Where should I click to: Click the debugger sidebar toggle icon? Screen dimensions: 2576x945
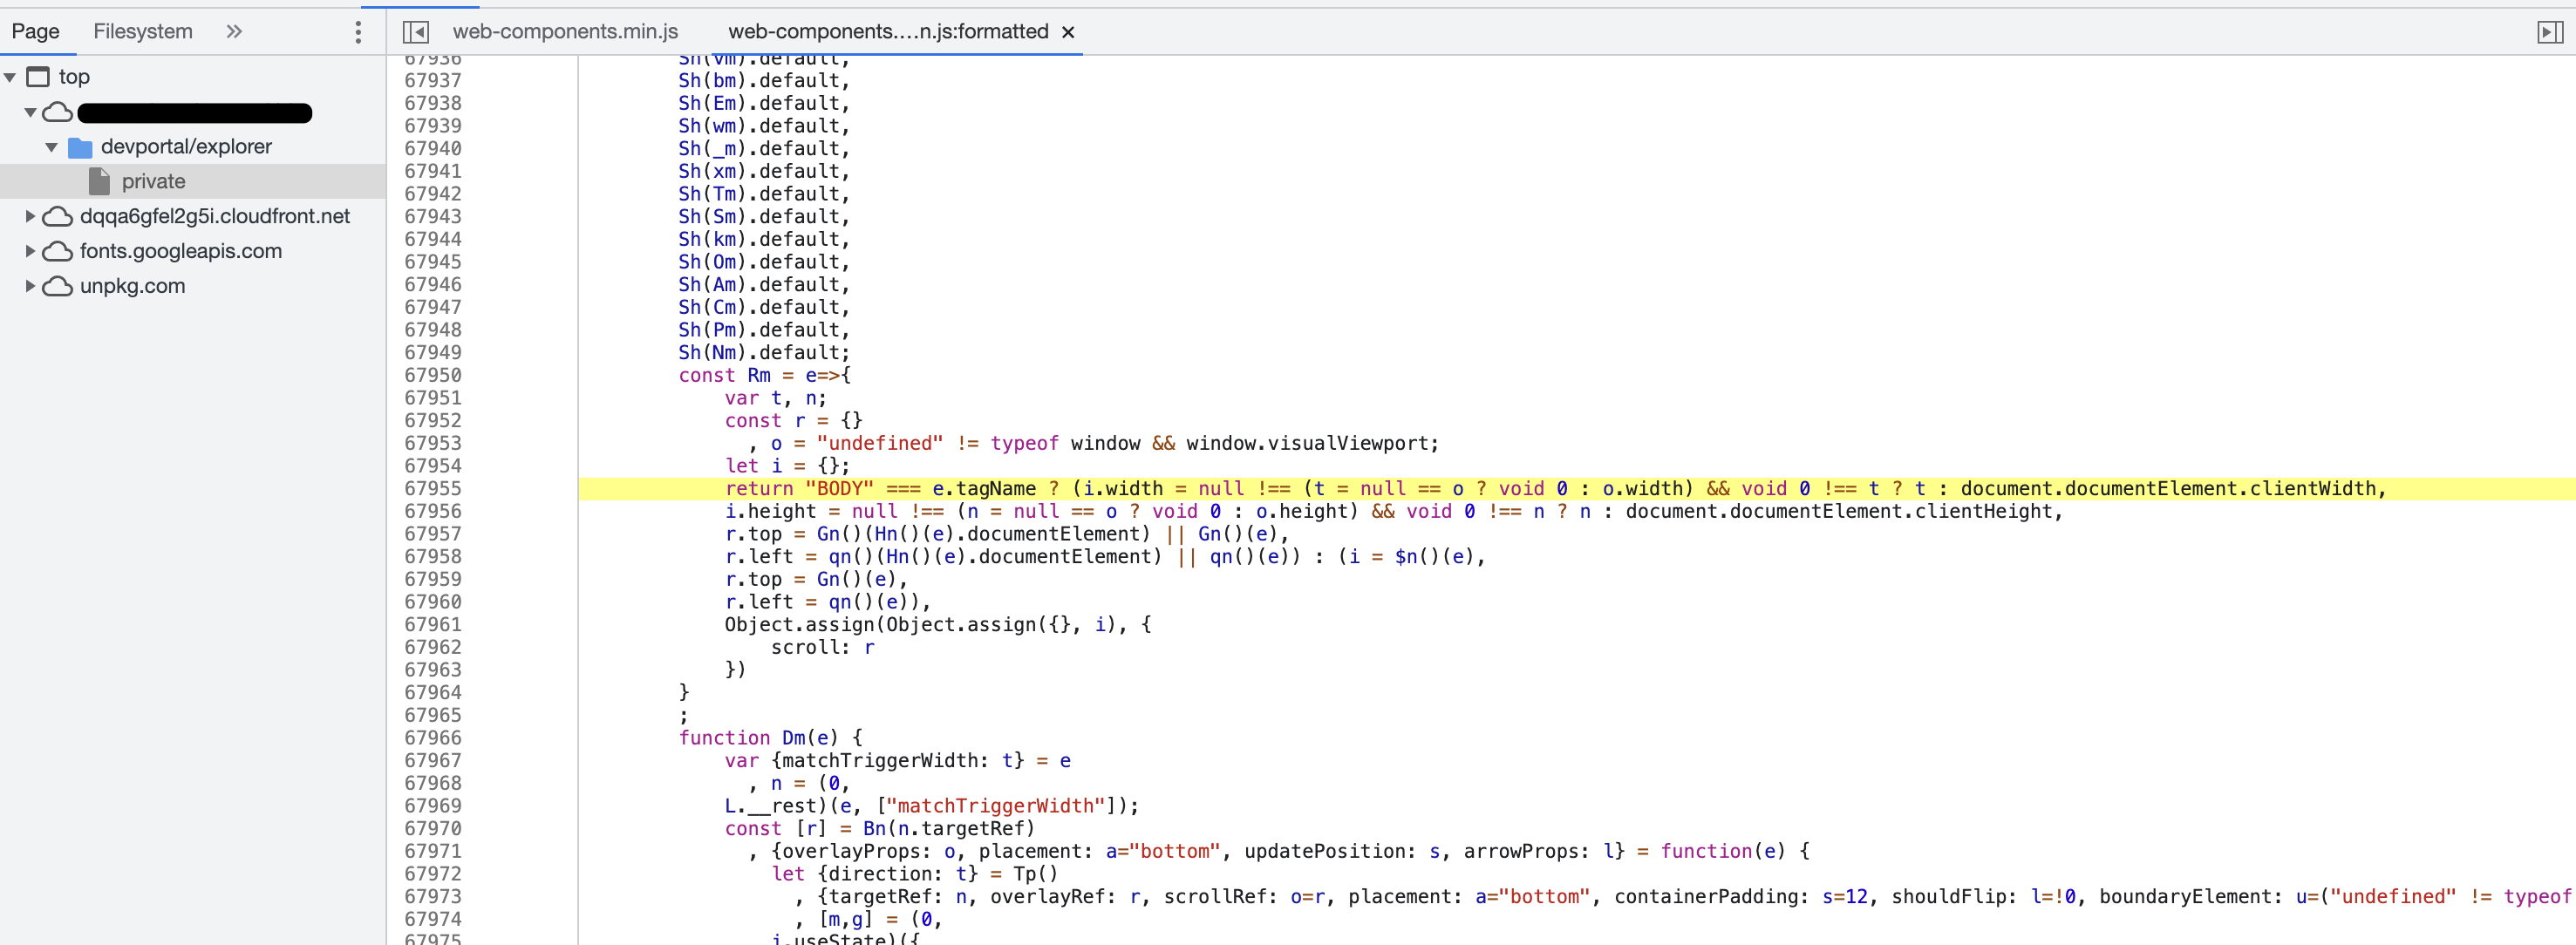[x=2549, y=32]
